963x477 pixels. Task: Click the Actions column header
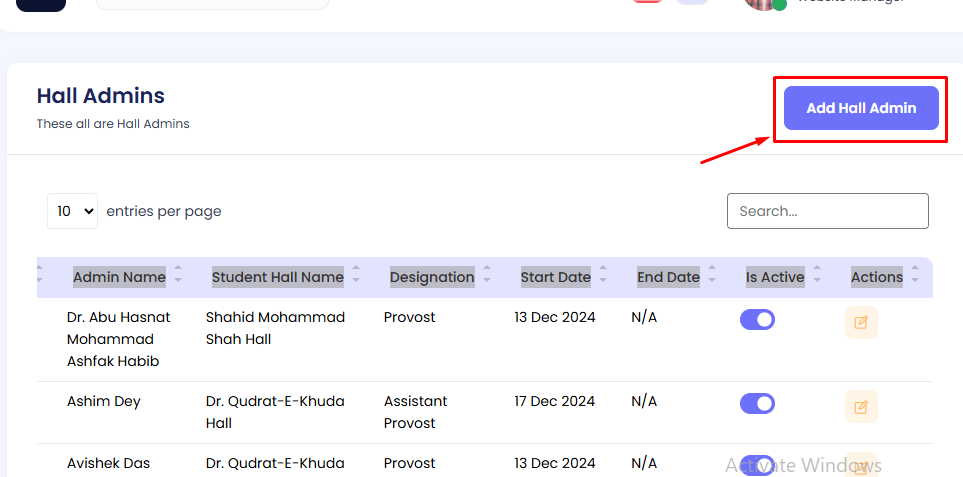click(x=876, y=277)
